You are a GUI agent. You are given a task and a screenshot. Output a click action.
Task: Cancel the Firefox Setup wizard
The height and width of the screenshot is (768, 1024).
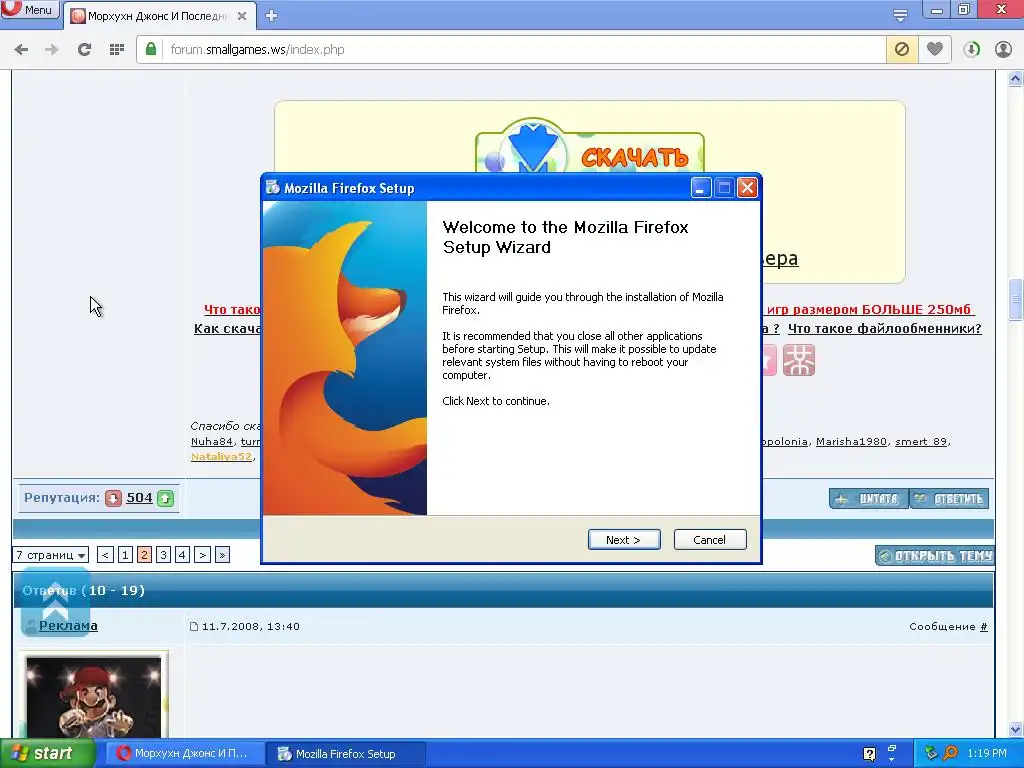tap(710, 539)
